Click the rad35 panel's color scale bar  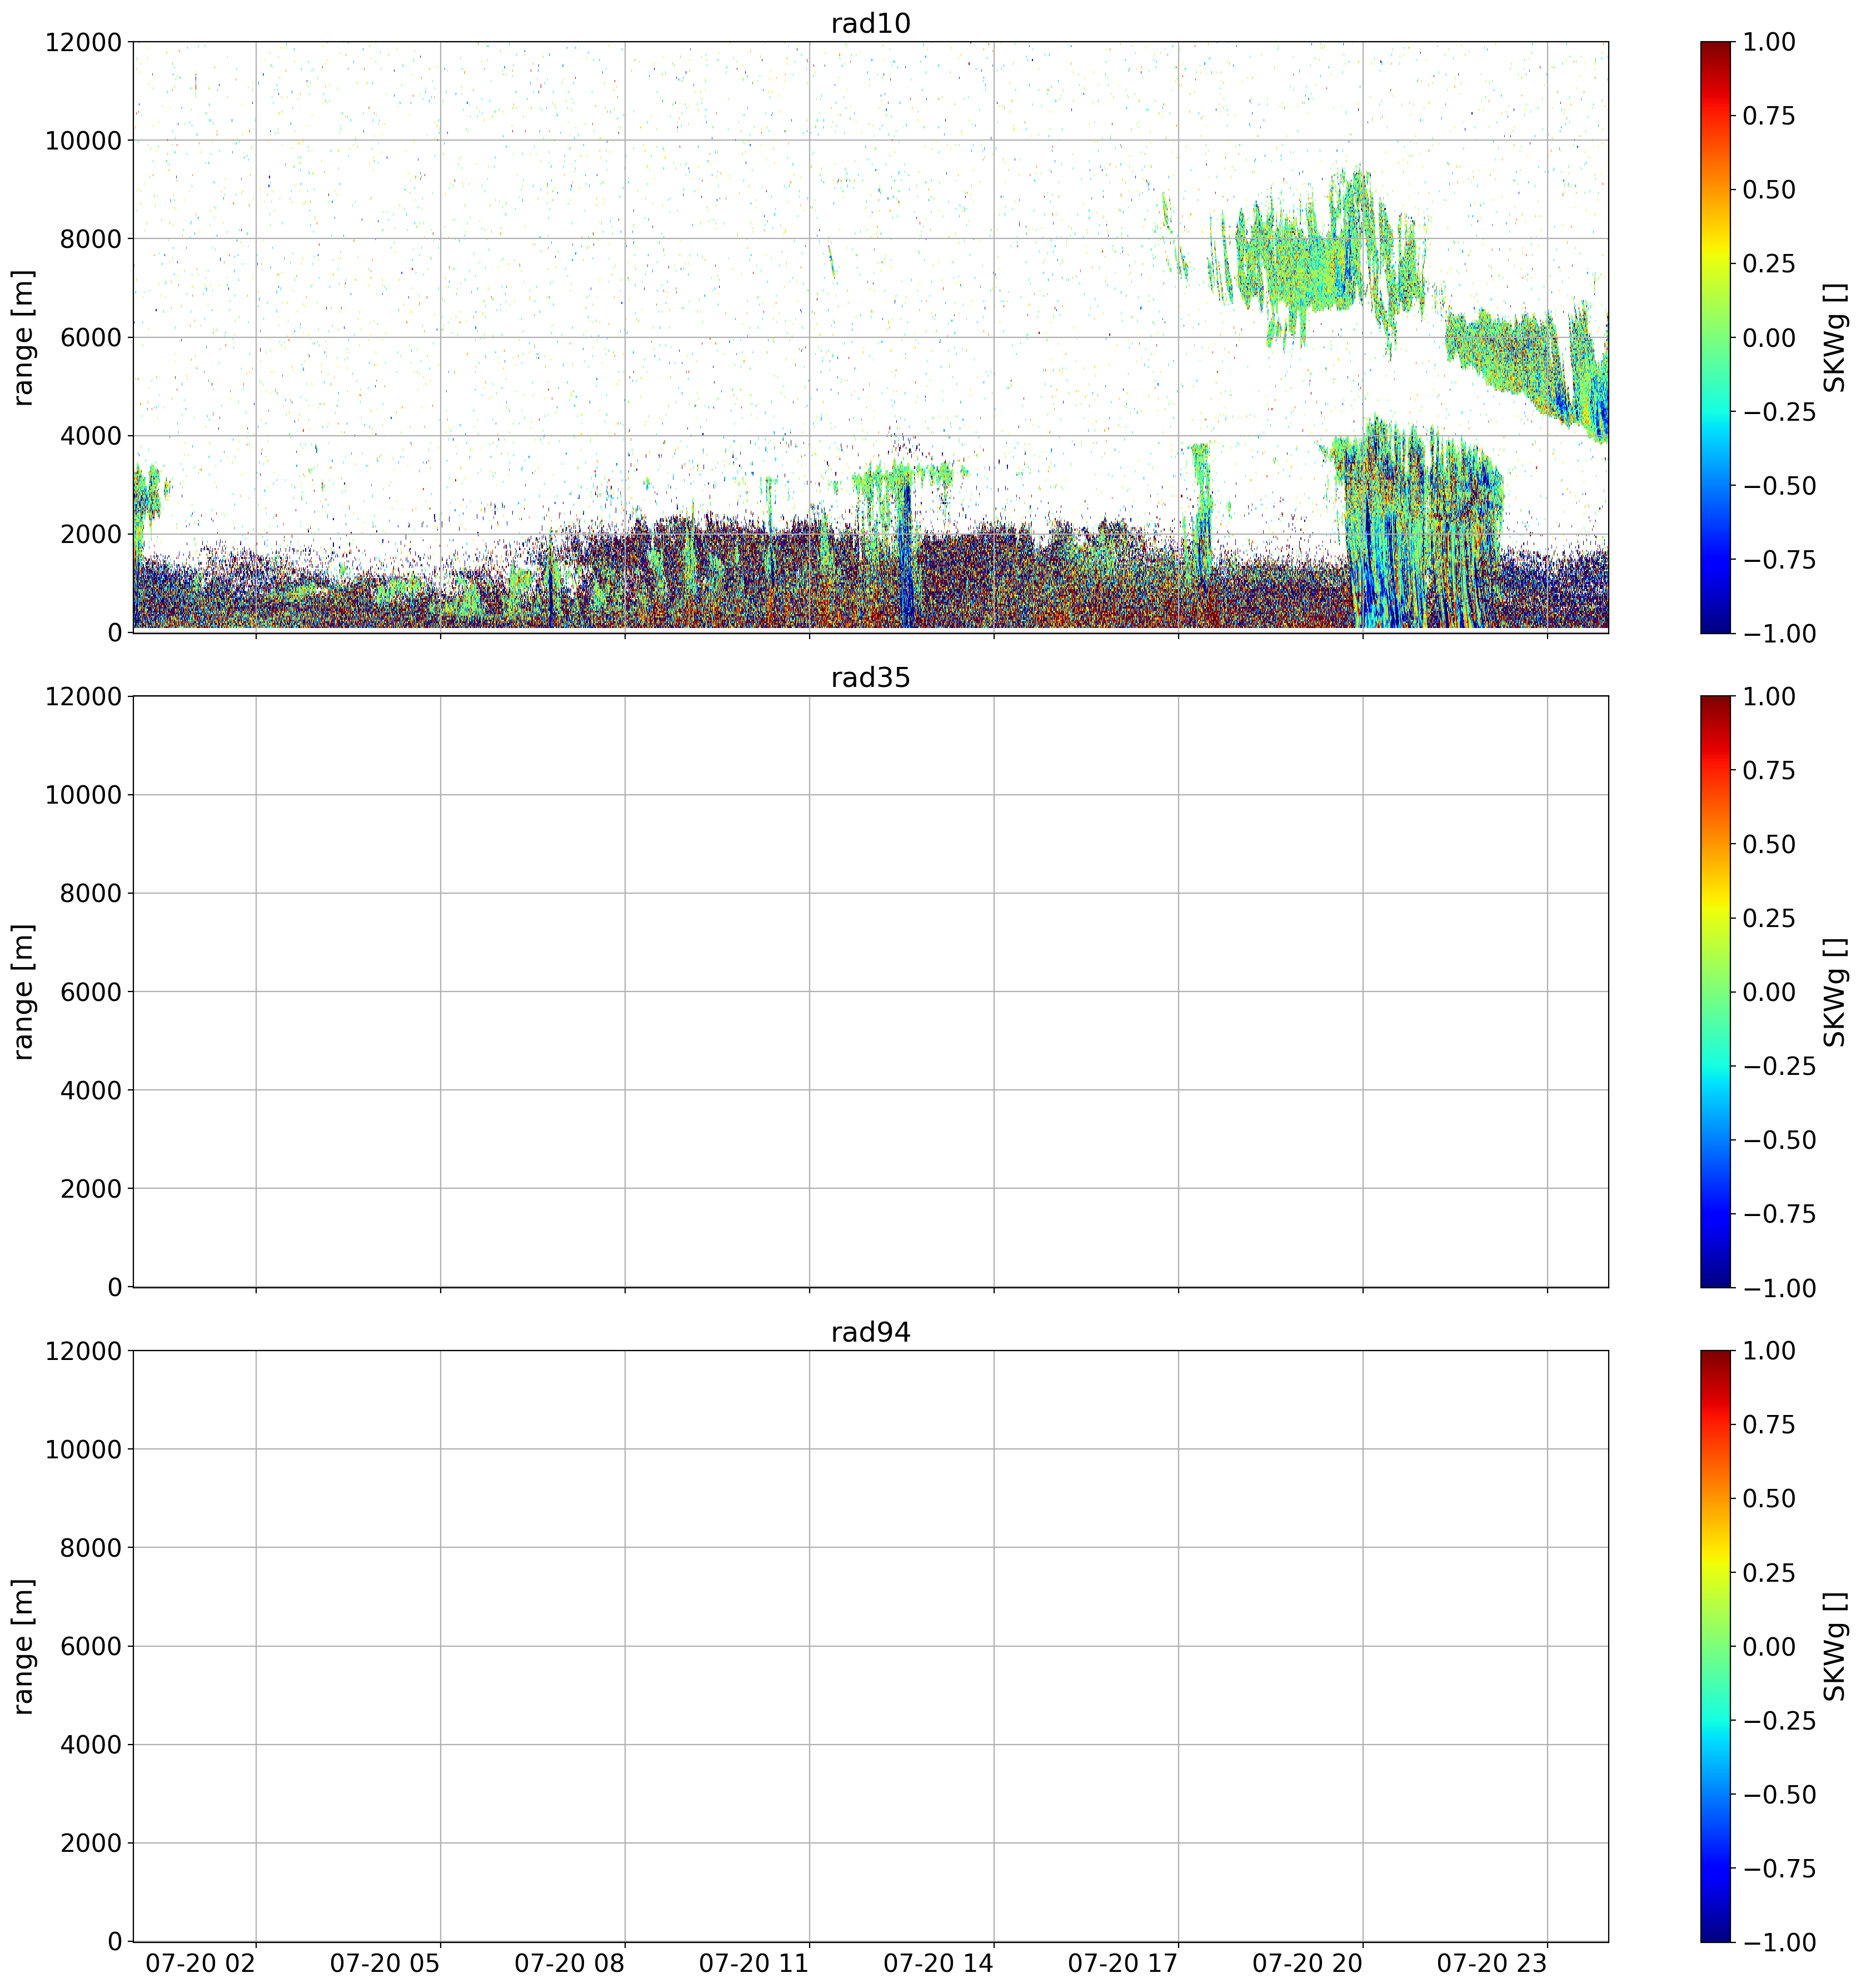[1714, 991]
